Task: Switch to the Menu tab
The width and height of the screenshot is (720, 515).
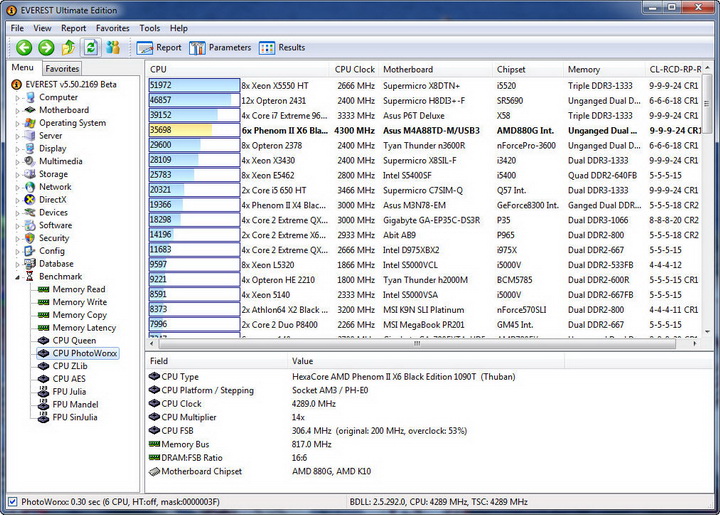Action: [x=22, y=67]
